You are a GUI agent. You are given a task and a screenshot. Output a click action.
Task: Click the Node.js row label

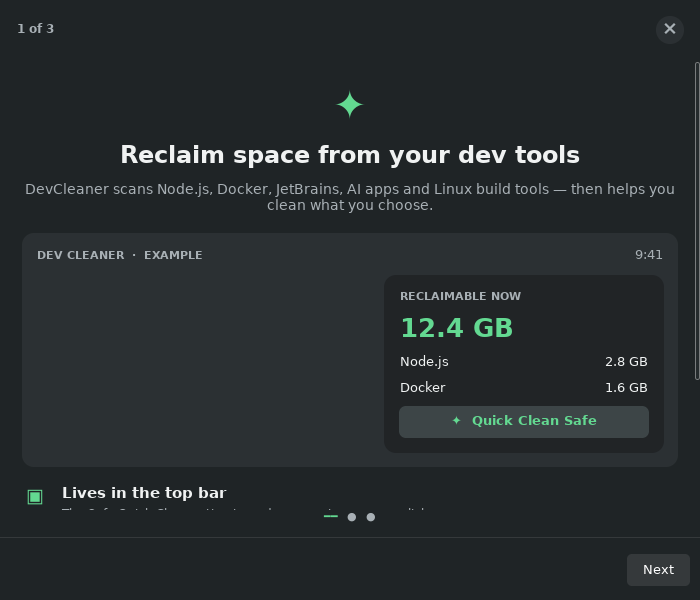(x=424, y=362)
